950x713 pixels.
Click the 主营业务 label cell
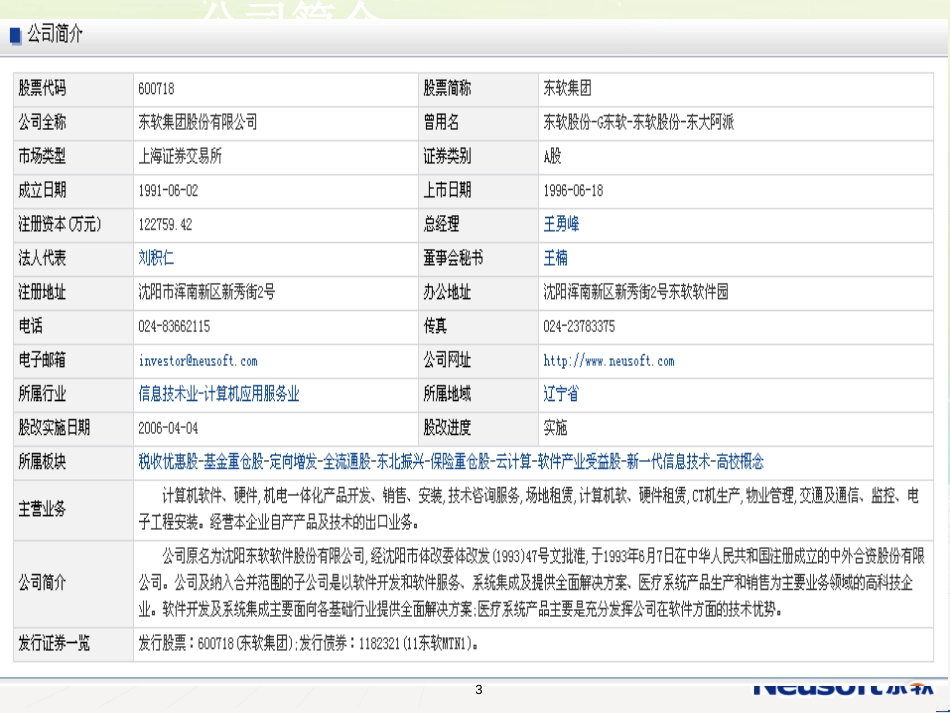(x=73, y=509)
